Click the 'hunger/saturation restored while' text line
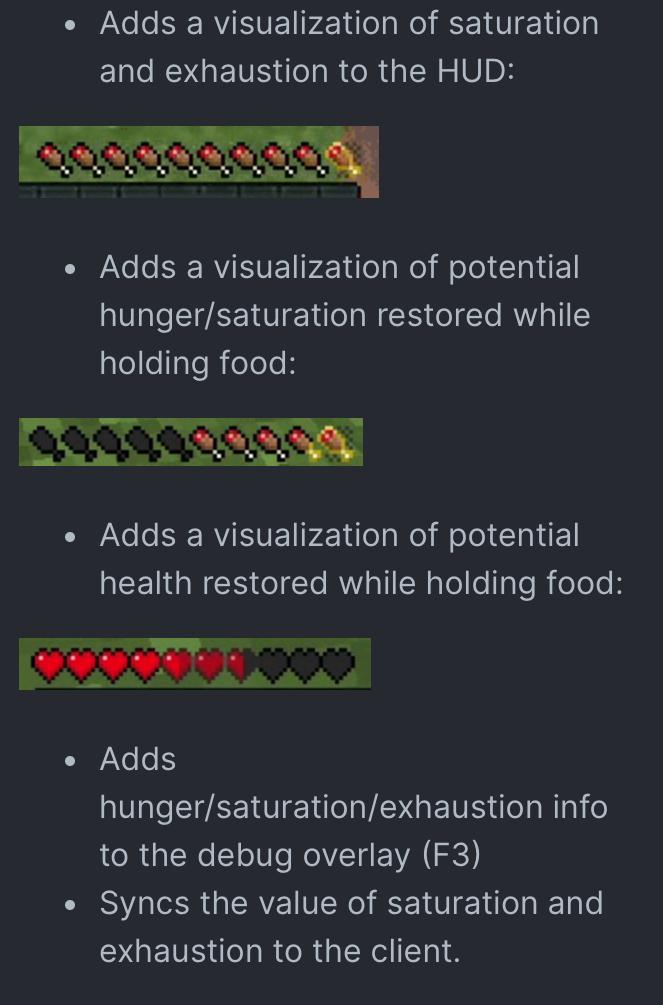Viewport: 663px width, 1005px height. point(345,315)
